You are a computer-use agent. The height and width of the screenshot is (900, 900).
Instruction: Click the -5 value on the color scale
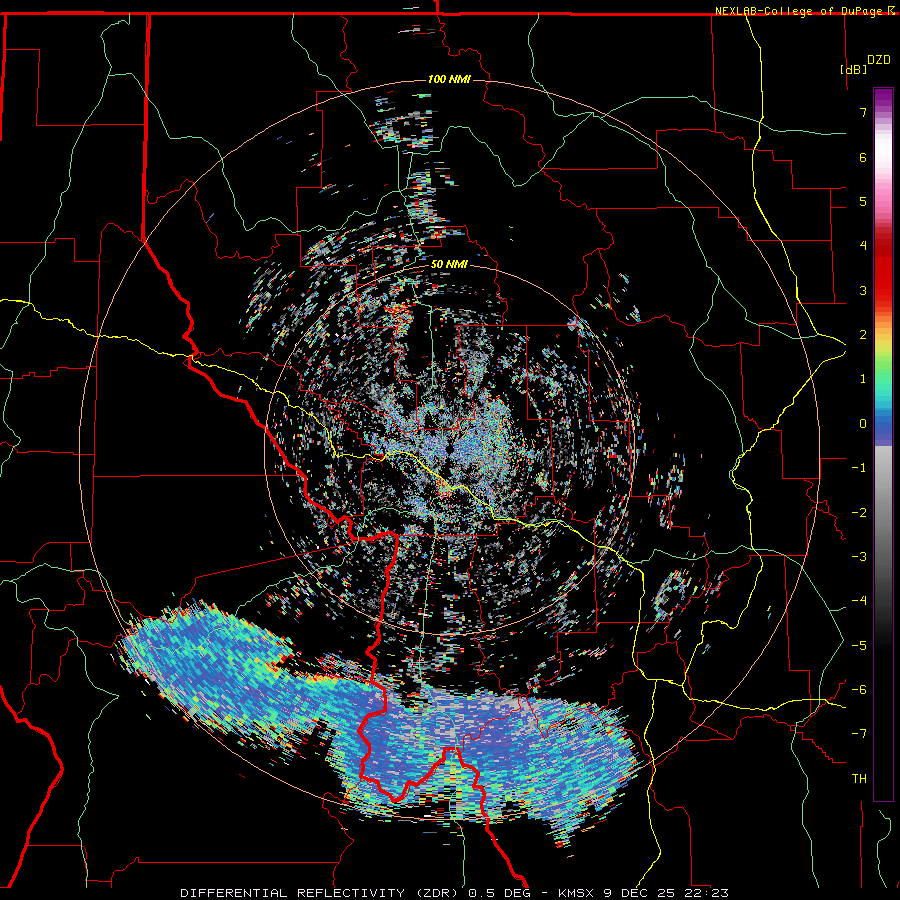[859, 646]
